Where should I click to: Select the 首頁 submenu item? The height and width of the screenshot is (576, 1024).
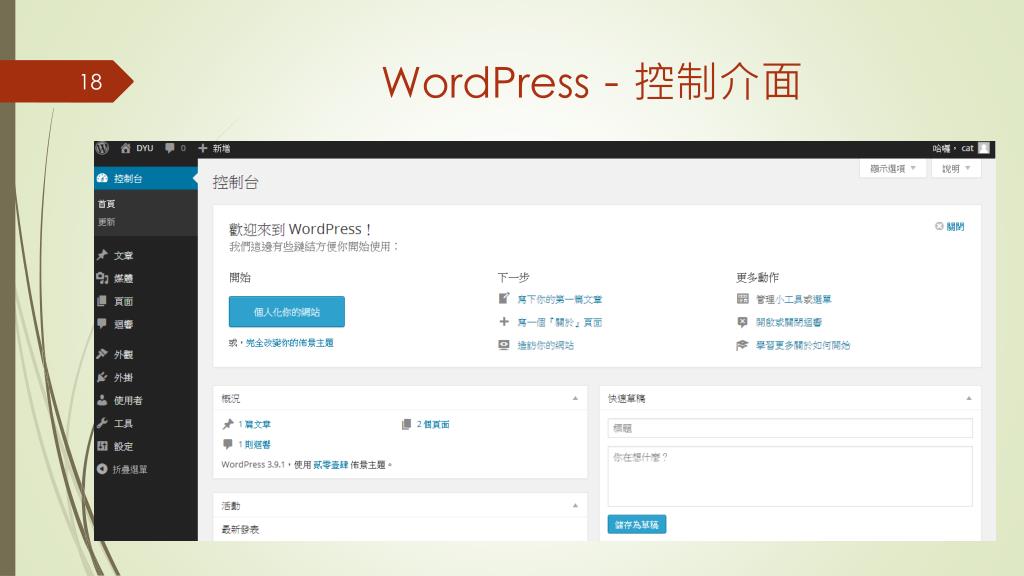point(106,204)
